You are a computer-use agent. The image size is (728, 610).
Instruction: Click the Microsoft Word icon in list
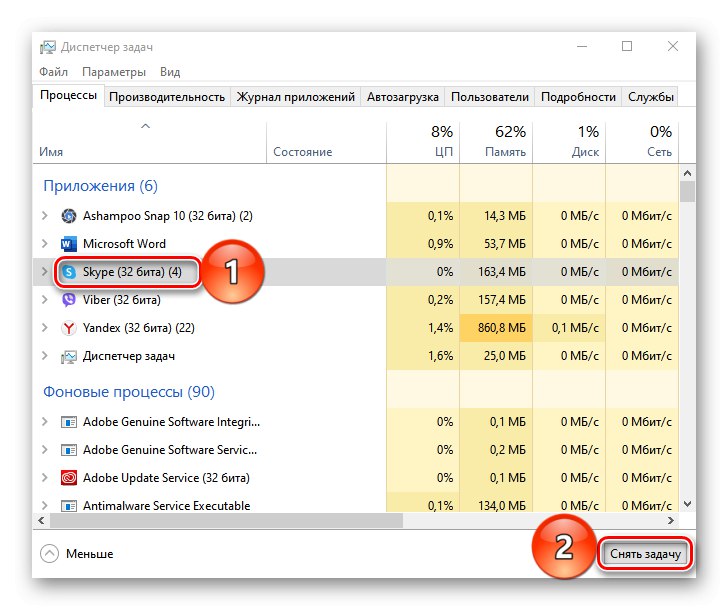(x=69, y=244)
